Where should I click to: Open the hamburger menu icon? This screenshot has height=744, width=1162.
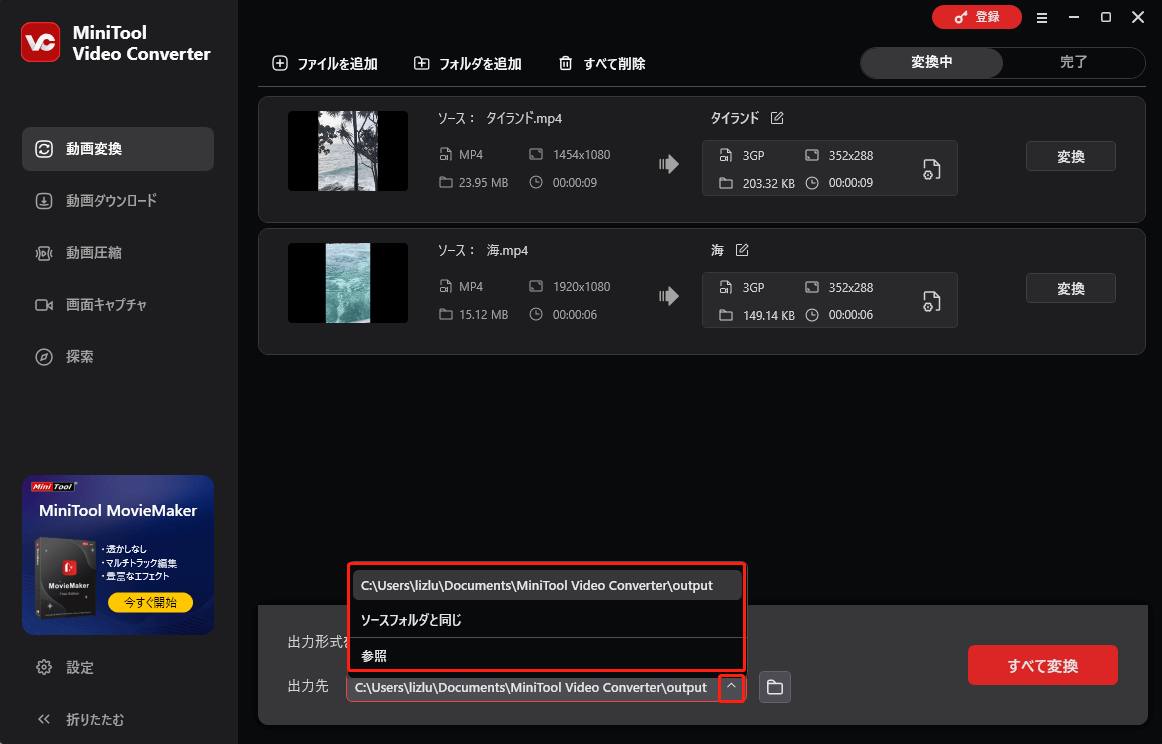point(1042,18)
